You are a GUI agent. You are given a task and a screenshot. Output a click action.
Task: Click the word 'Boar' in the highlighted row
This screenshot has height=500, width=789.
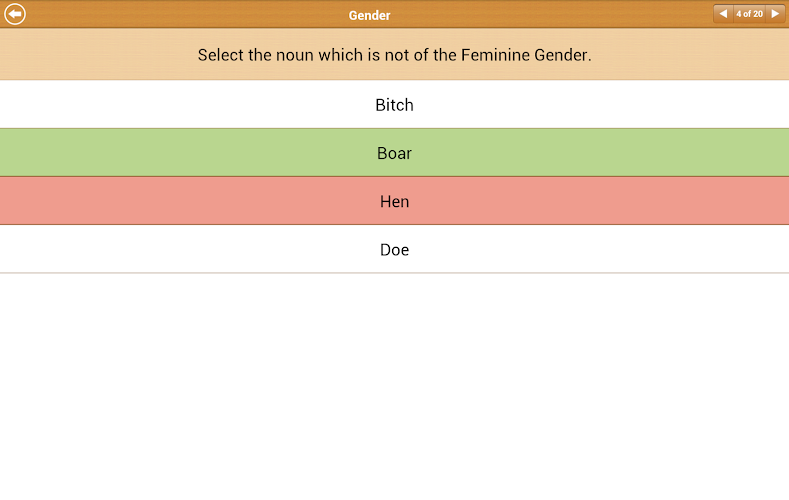coord(394,153)
